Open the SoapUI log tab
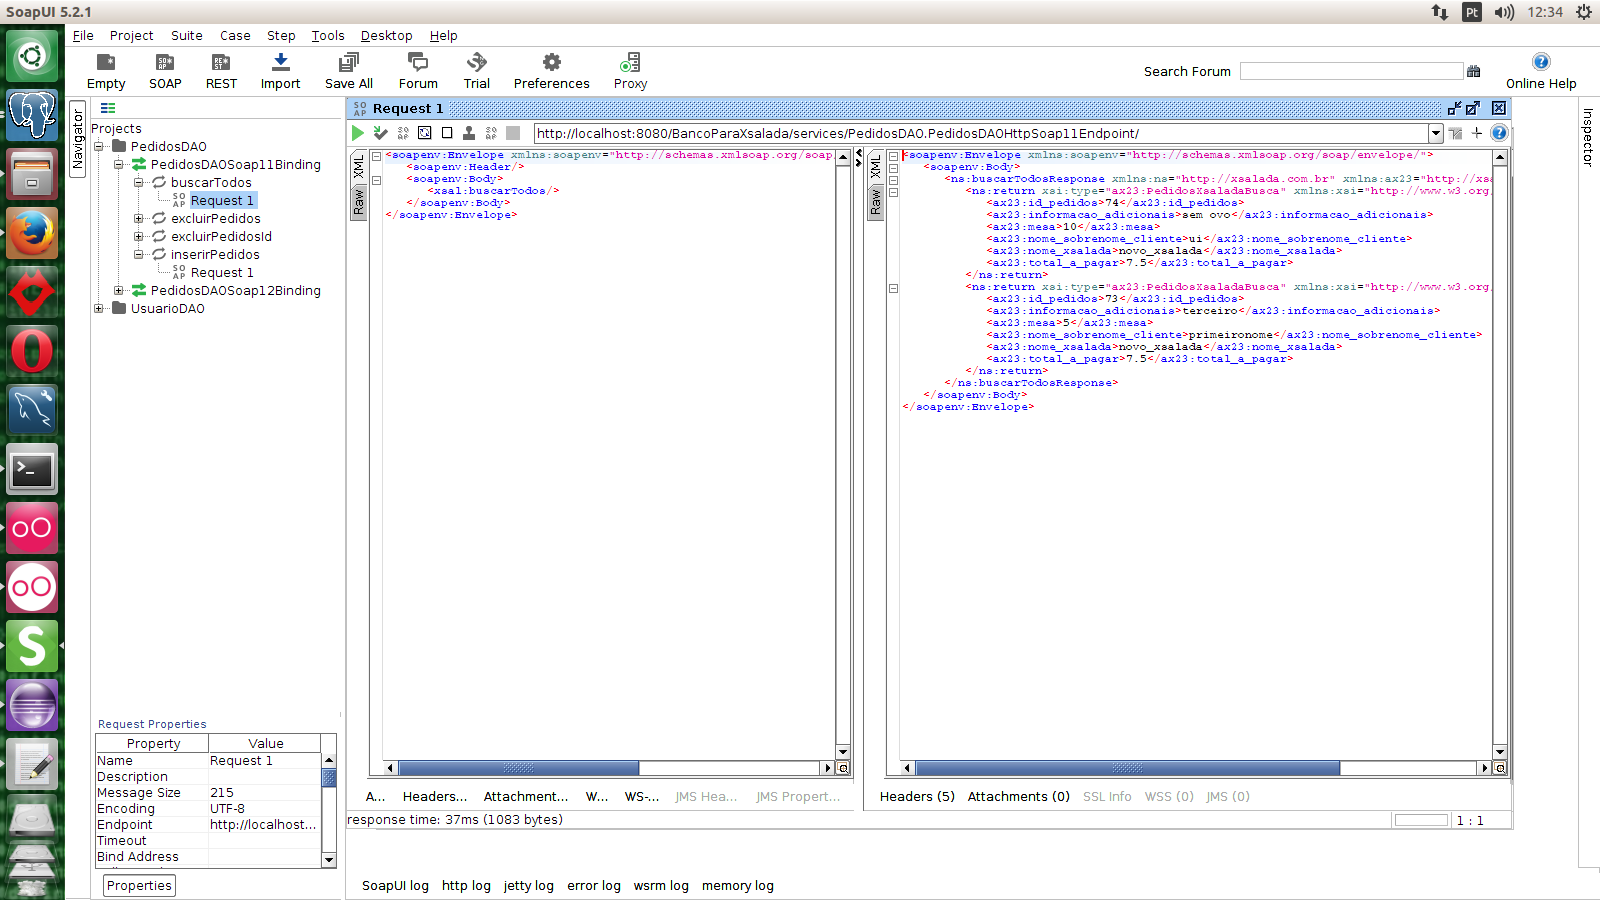 (395, 885)
